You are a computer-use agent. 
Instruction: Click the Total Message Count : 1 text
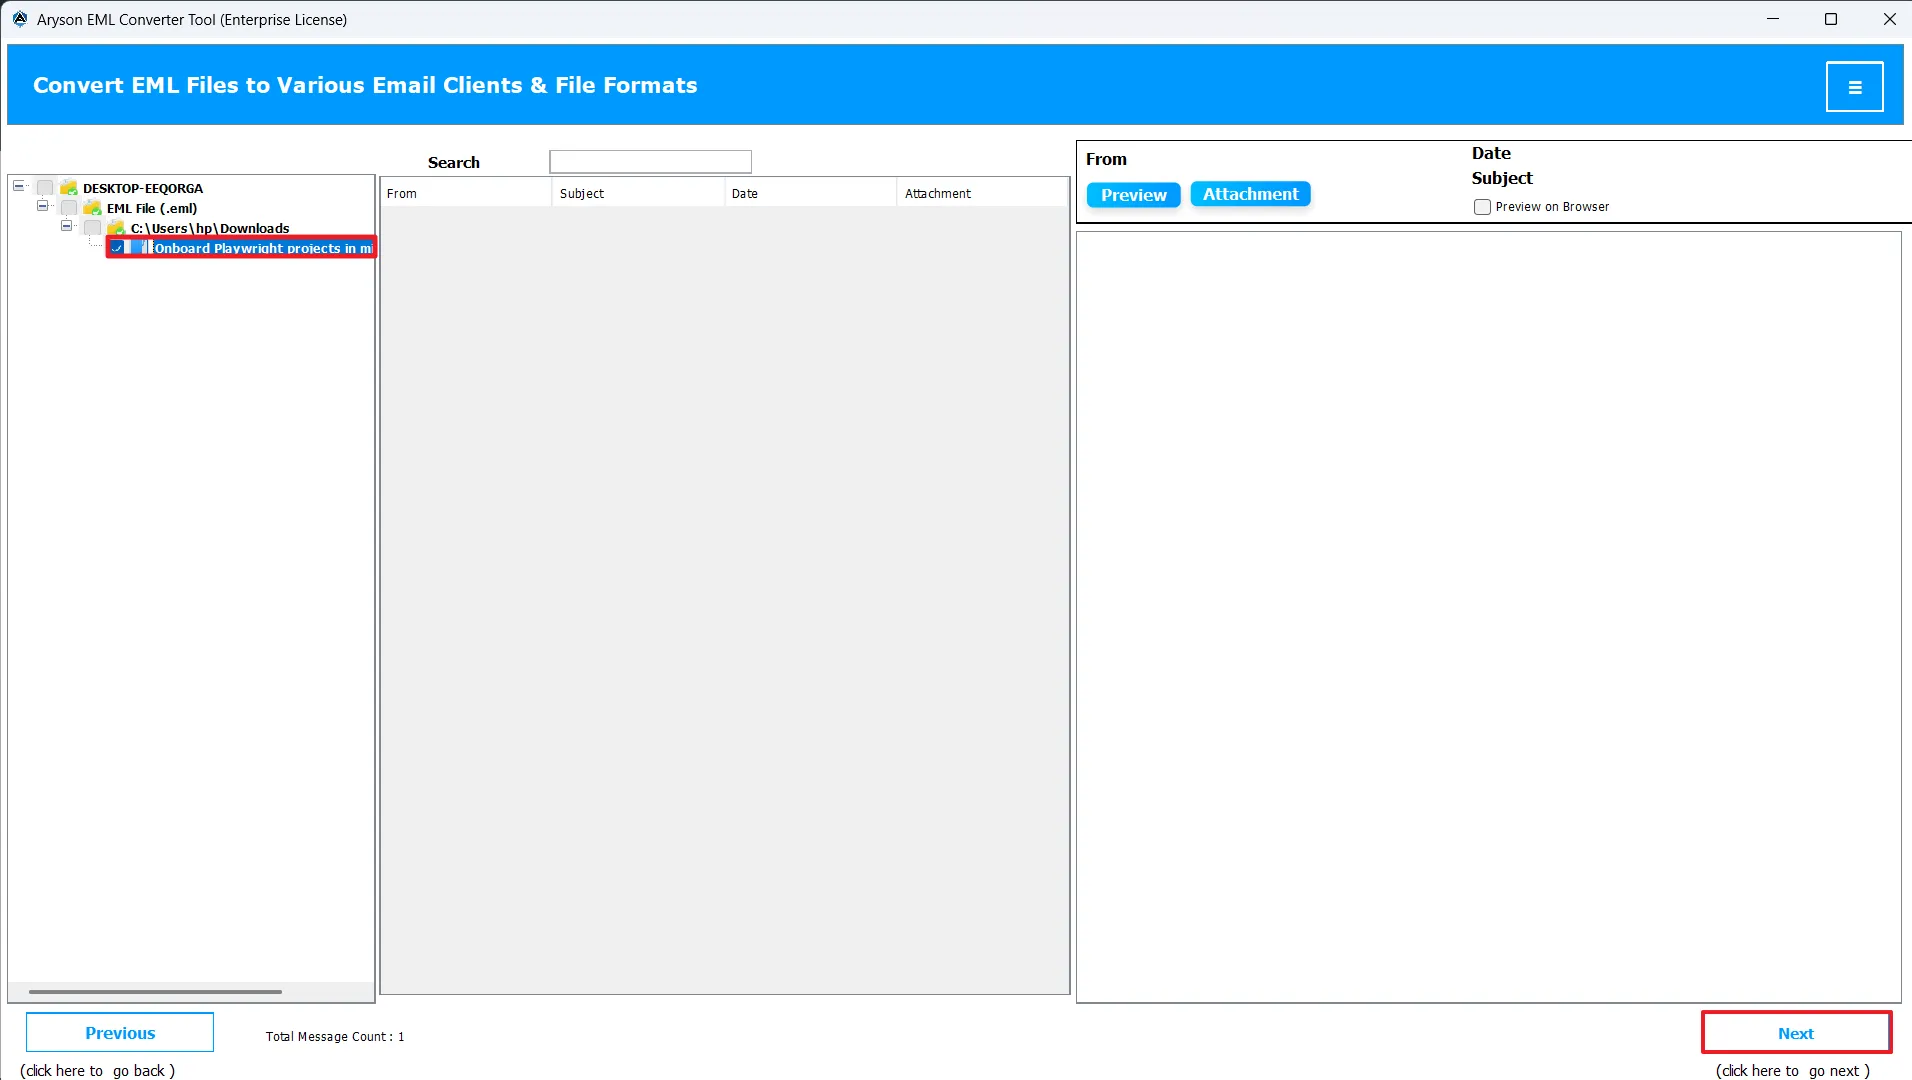click(x=335, y=1037)
